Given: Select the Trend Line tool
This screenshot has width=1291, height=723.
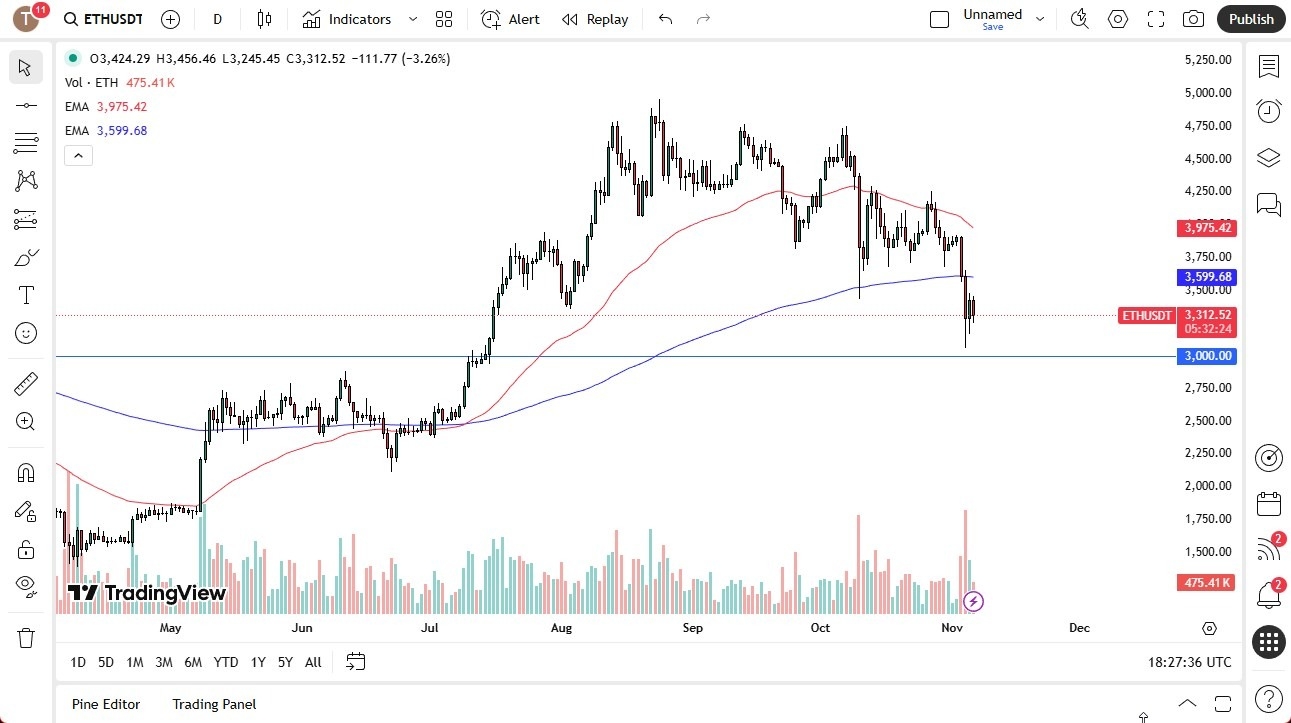Looking at the screenshot, I should 26,104.
